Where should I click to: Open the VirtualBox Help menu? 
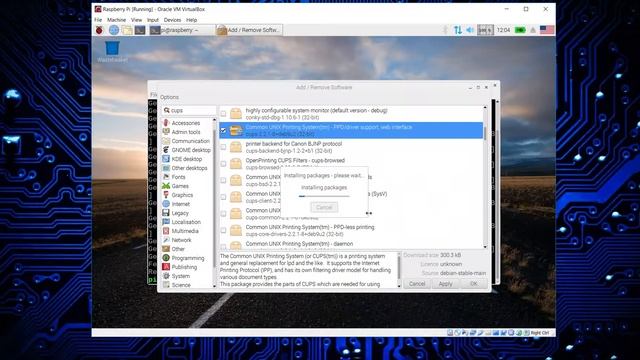click(191, 20)
